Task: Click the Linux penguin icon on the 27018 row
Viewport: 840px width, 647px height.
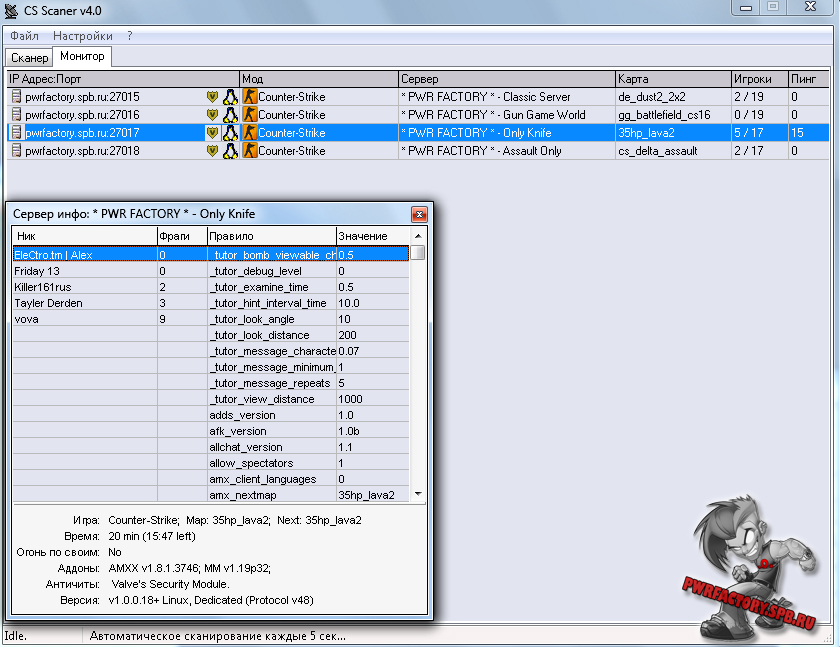Action: click(229, 151)
